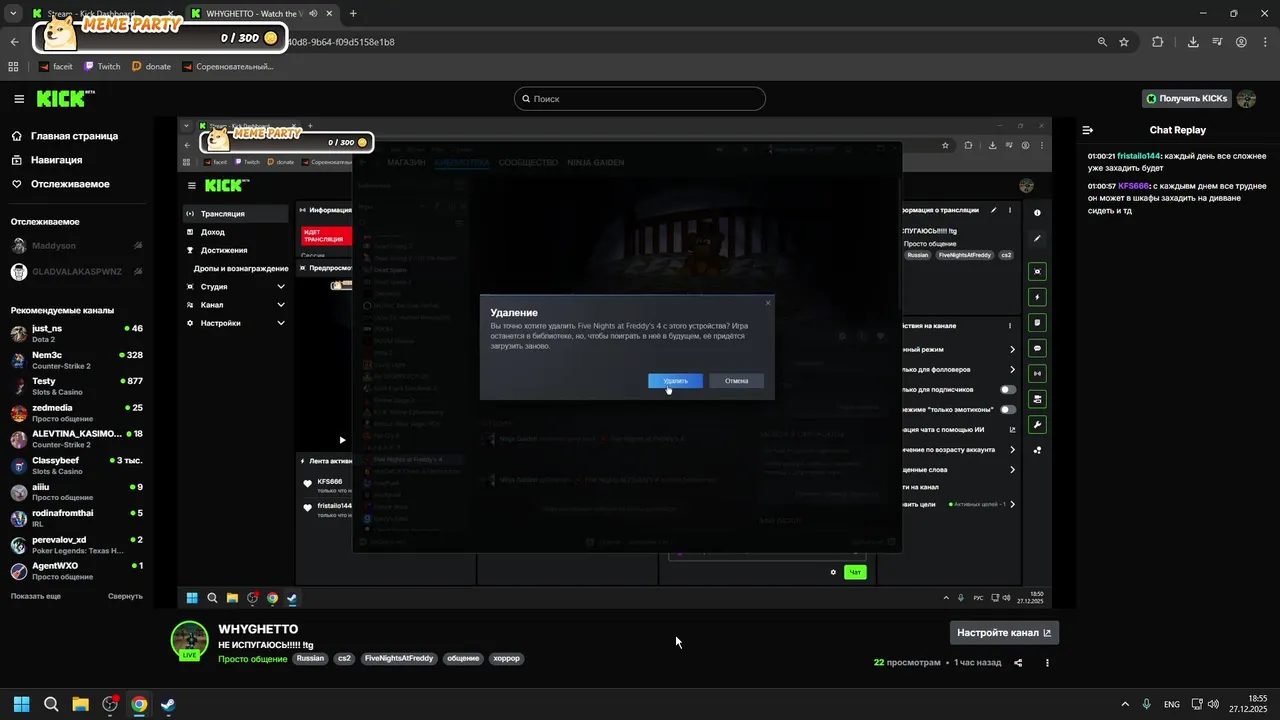Open the Соревновательный bookmark

point(229,66)
